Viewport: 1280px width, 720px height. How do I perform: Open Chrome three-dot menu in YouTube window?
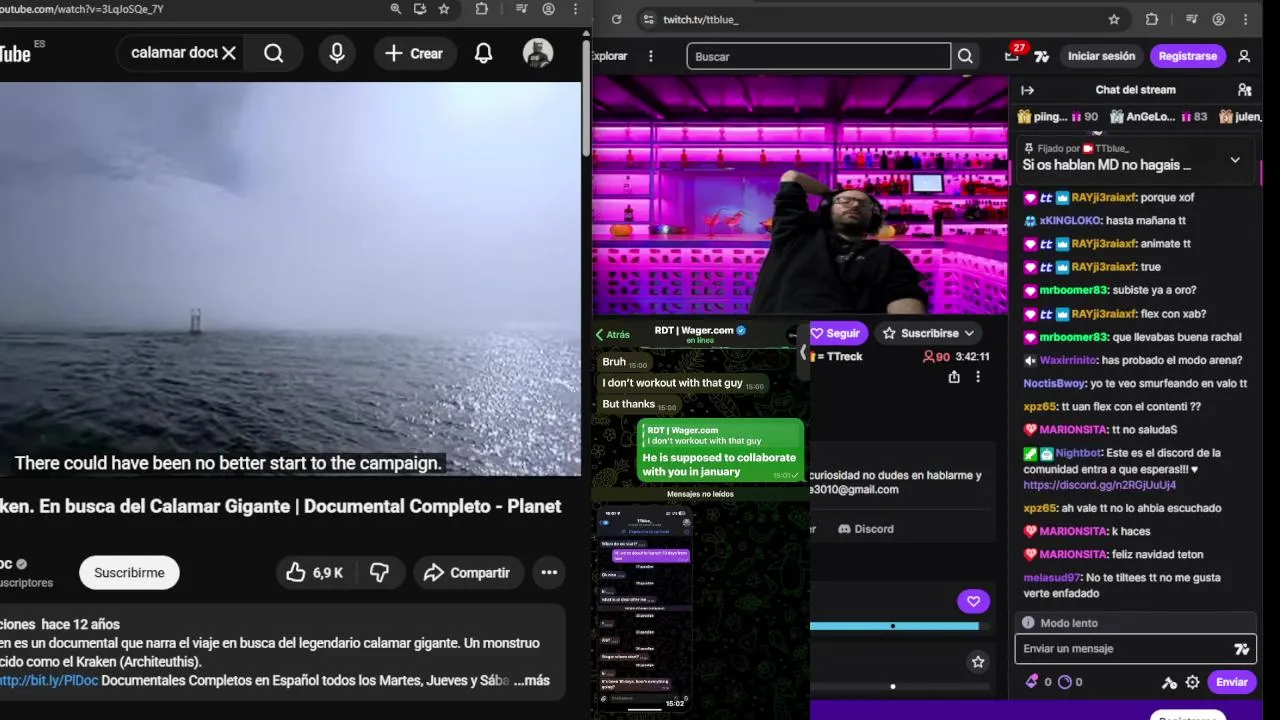575,9
